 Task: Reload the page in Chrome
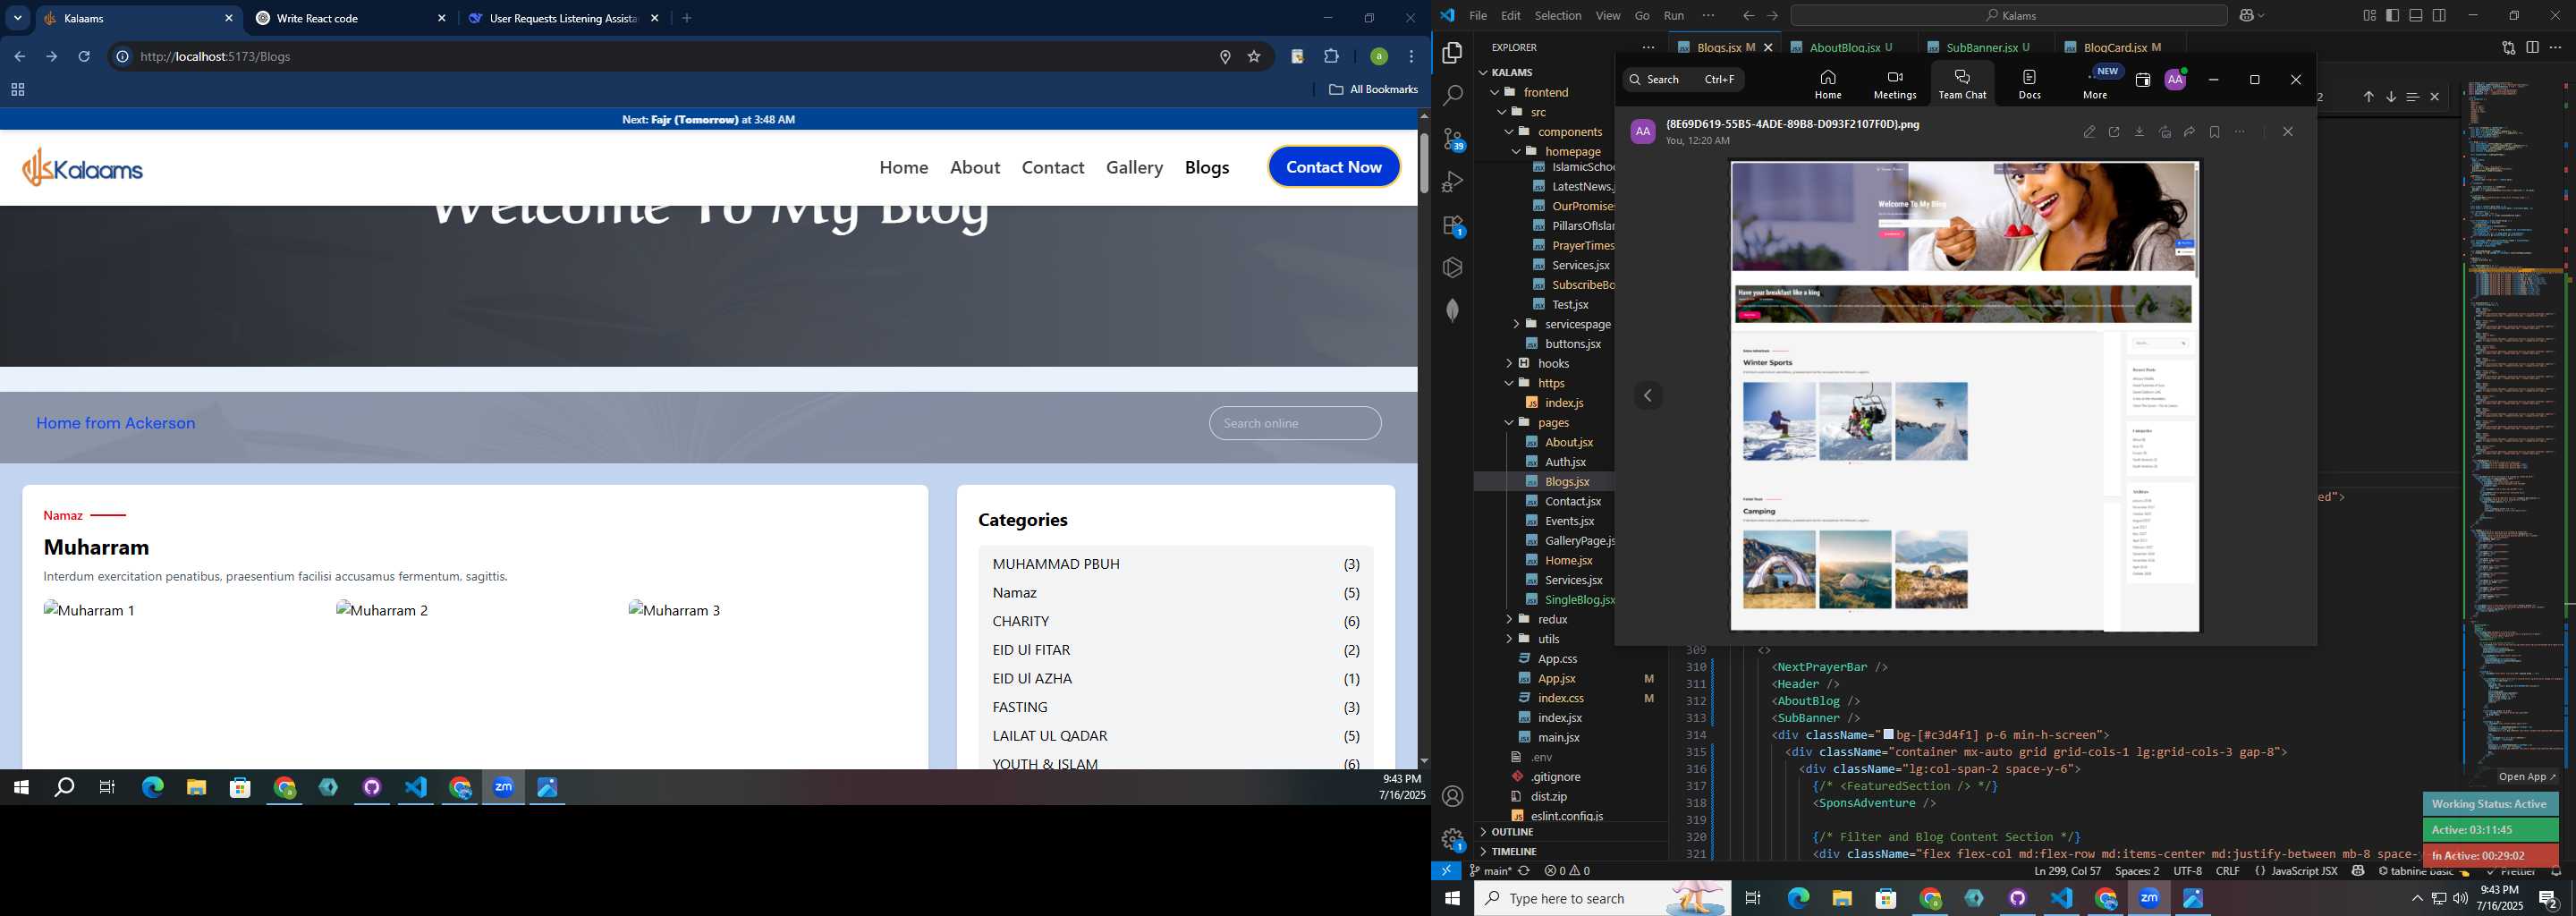coord(85,57)
